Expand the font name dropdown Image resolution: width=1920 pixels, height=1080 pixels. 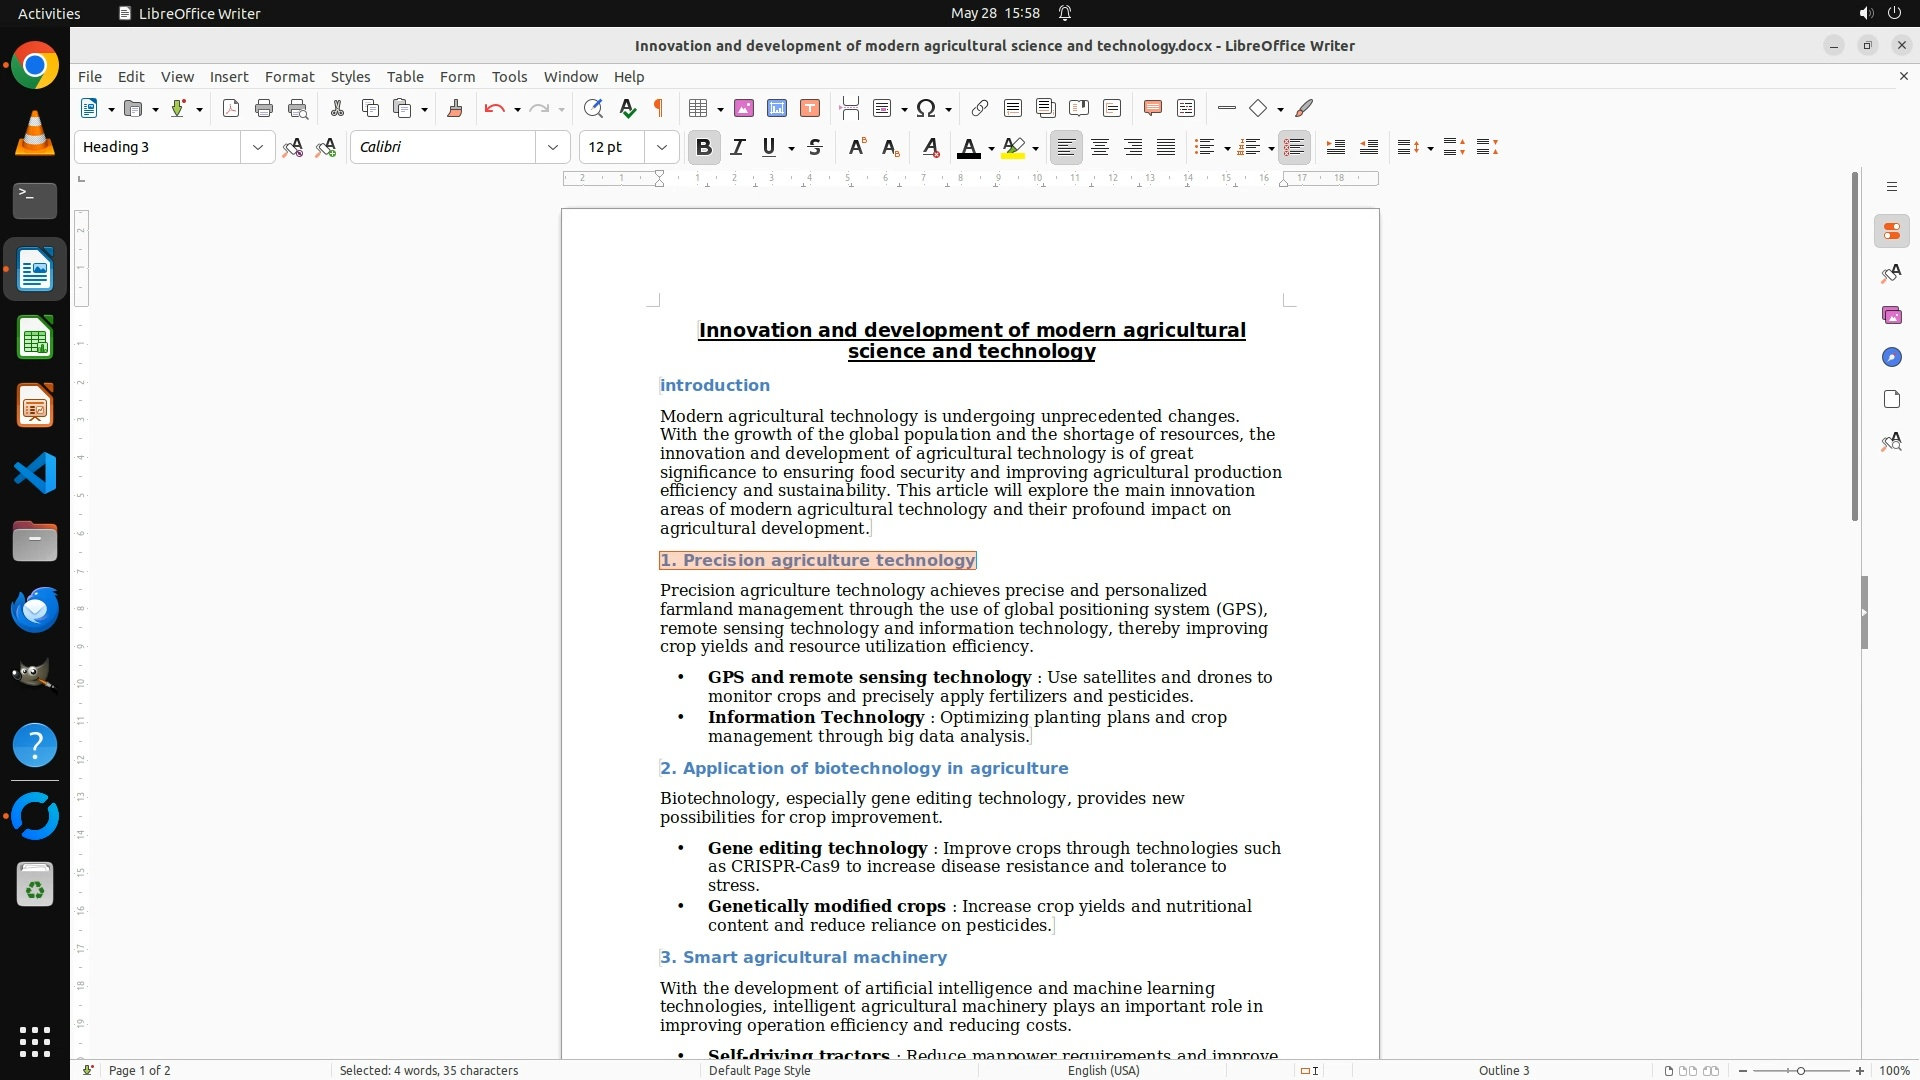[x=552, y=147]
